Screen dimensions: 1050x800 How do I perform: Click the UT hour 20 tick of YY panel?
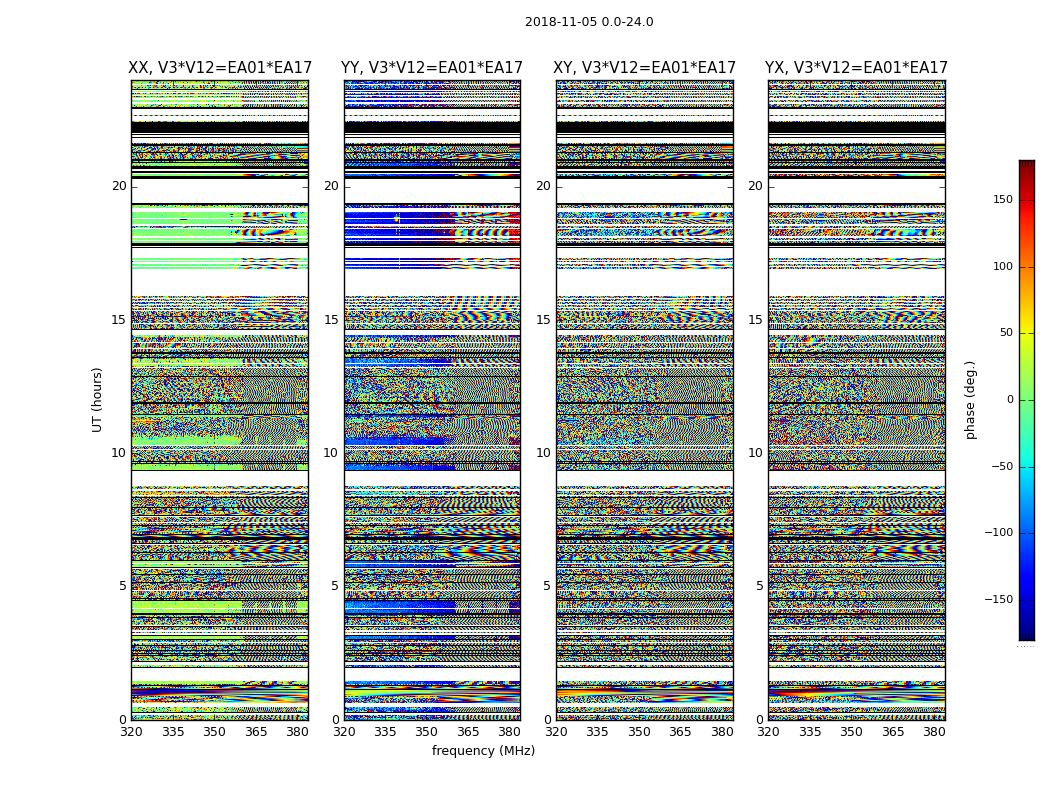[x=331, y=186]
